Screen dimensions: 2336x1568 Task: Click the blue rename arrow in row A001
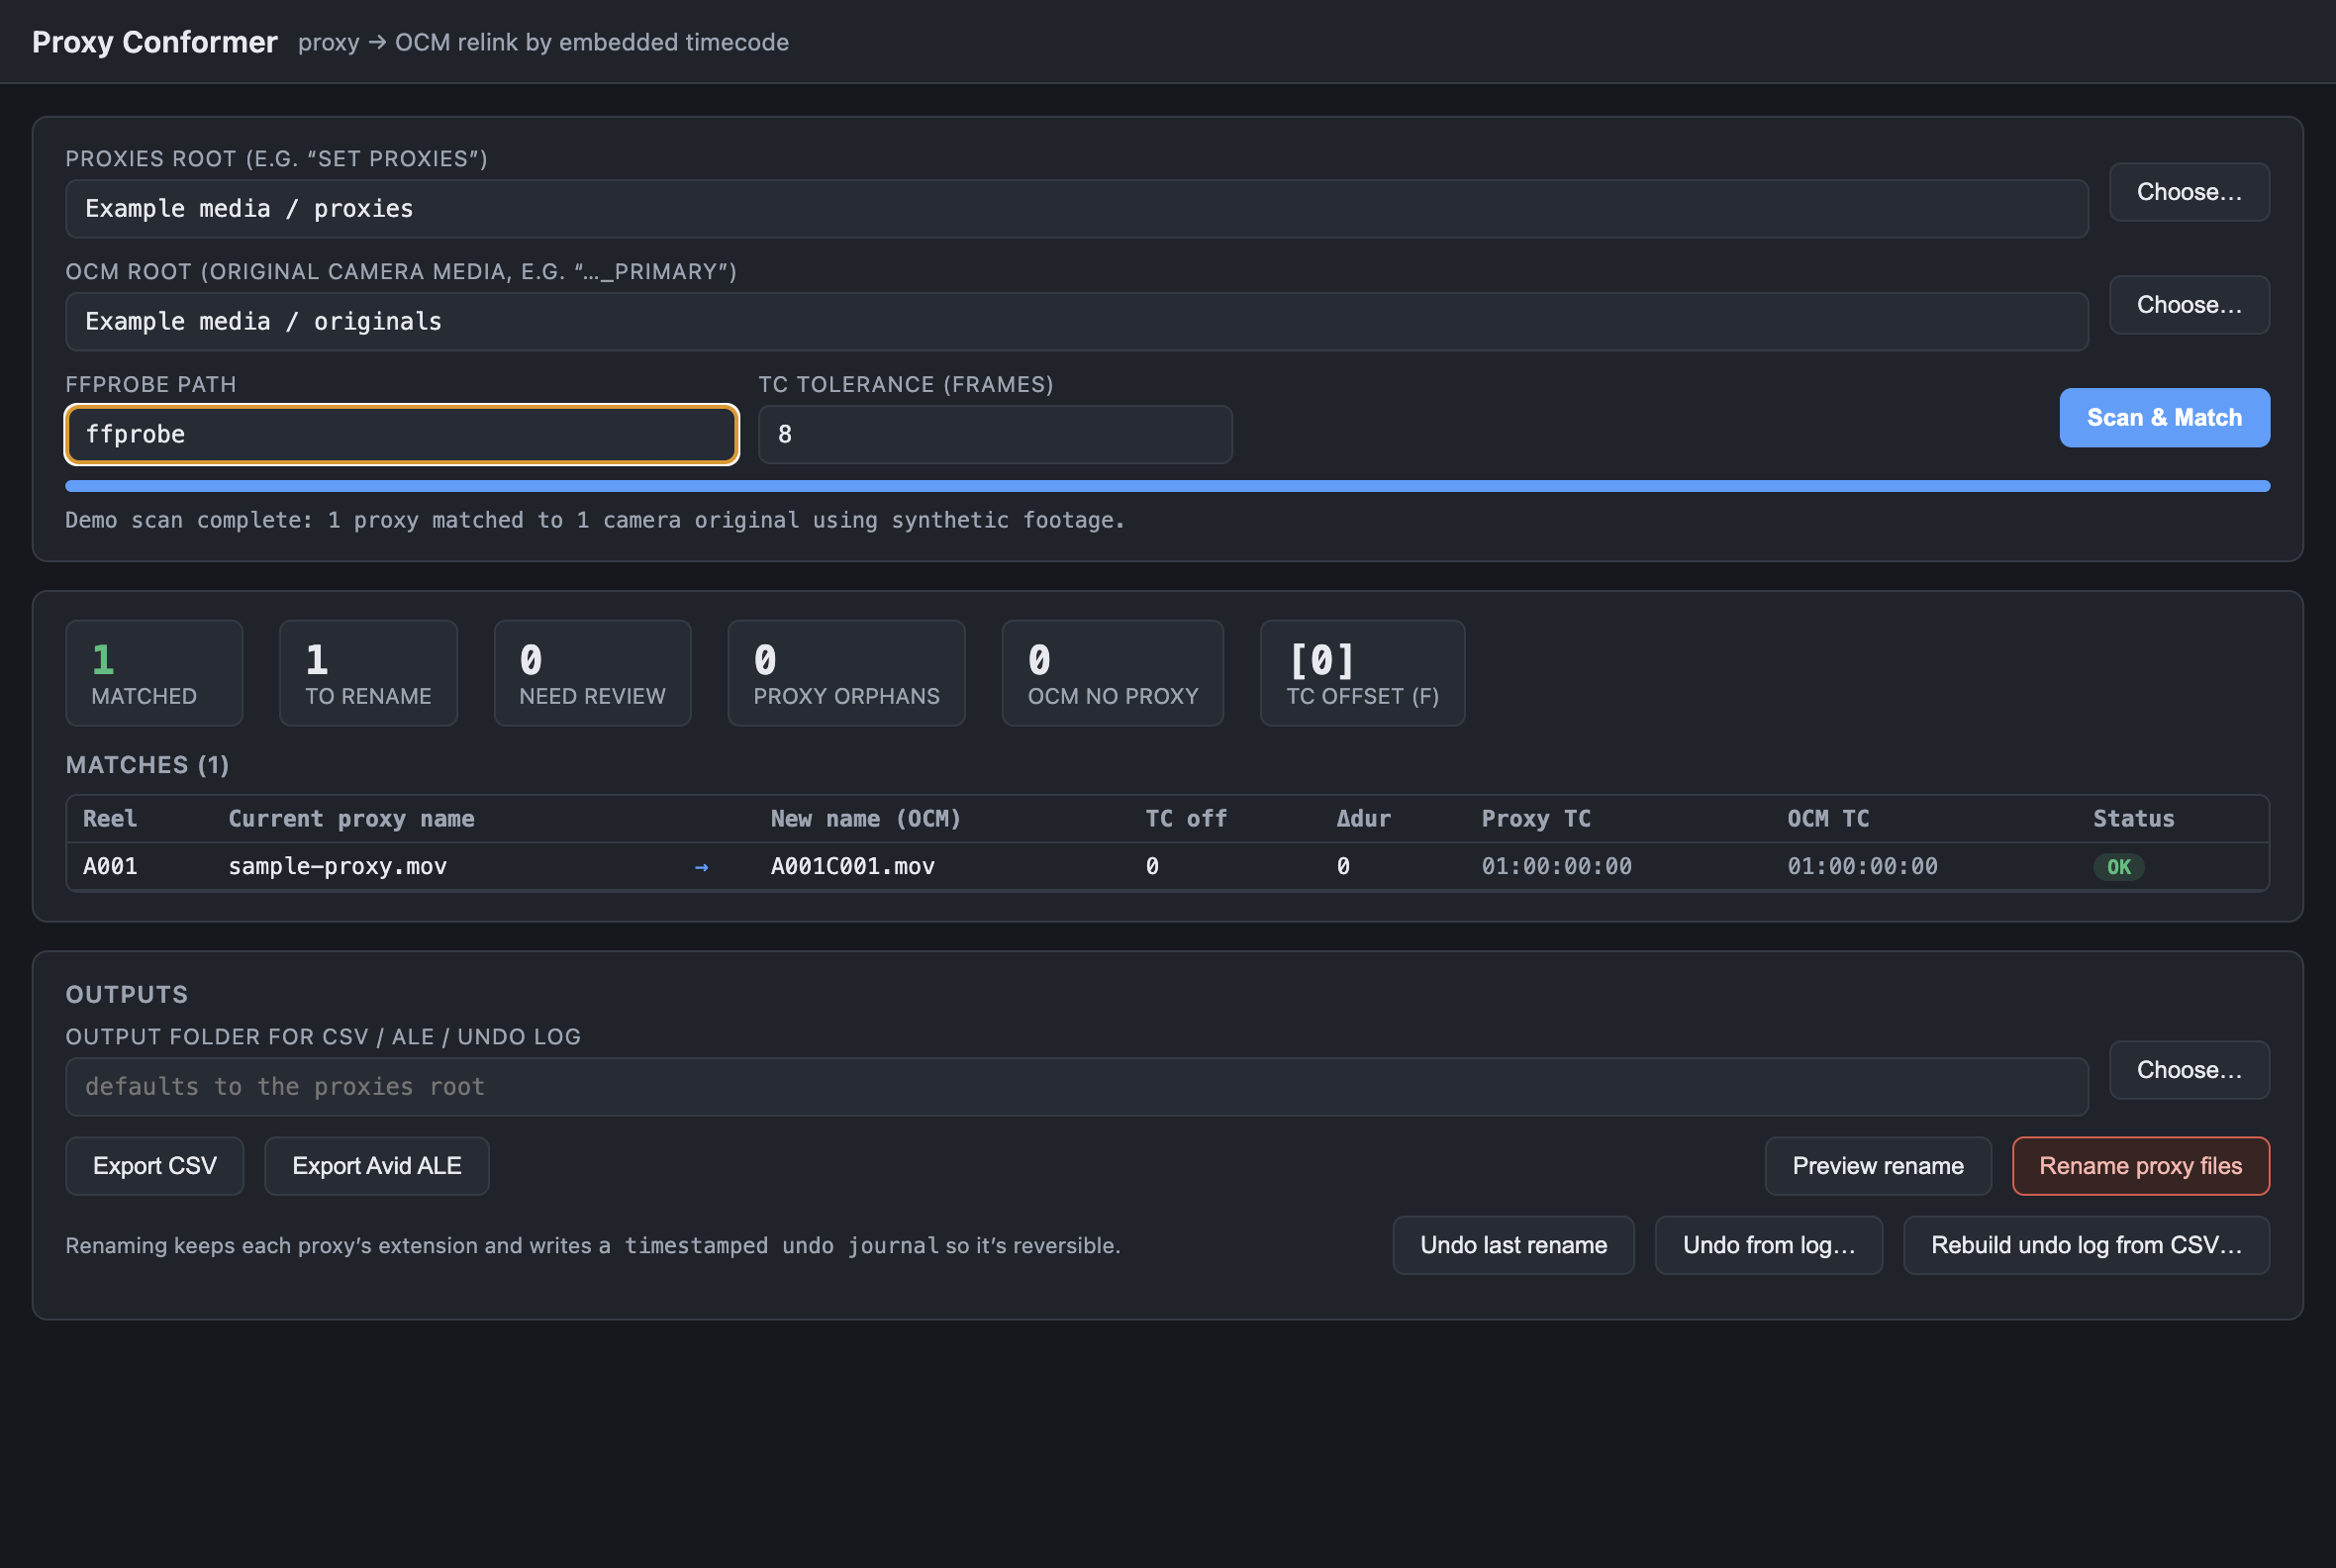pyautogui.click(x=701, y=867)
